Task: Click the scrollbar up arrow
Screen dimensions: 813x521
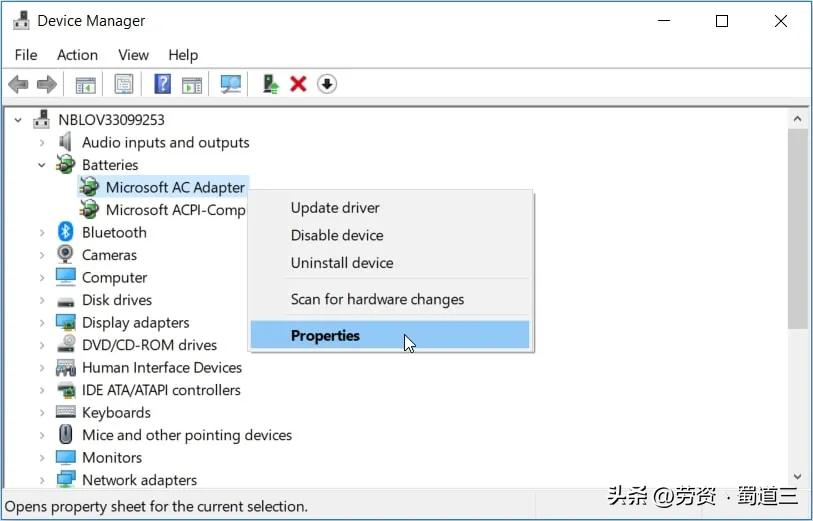Action: (x=797, y=119)
